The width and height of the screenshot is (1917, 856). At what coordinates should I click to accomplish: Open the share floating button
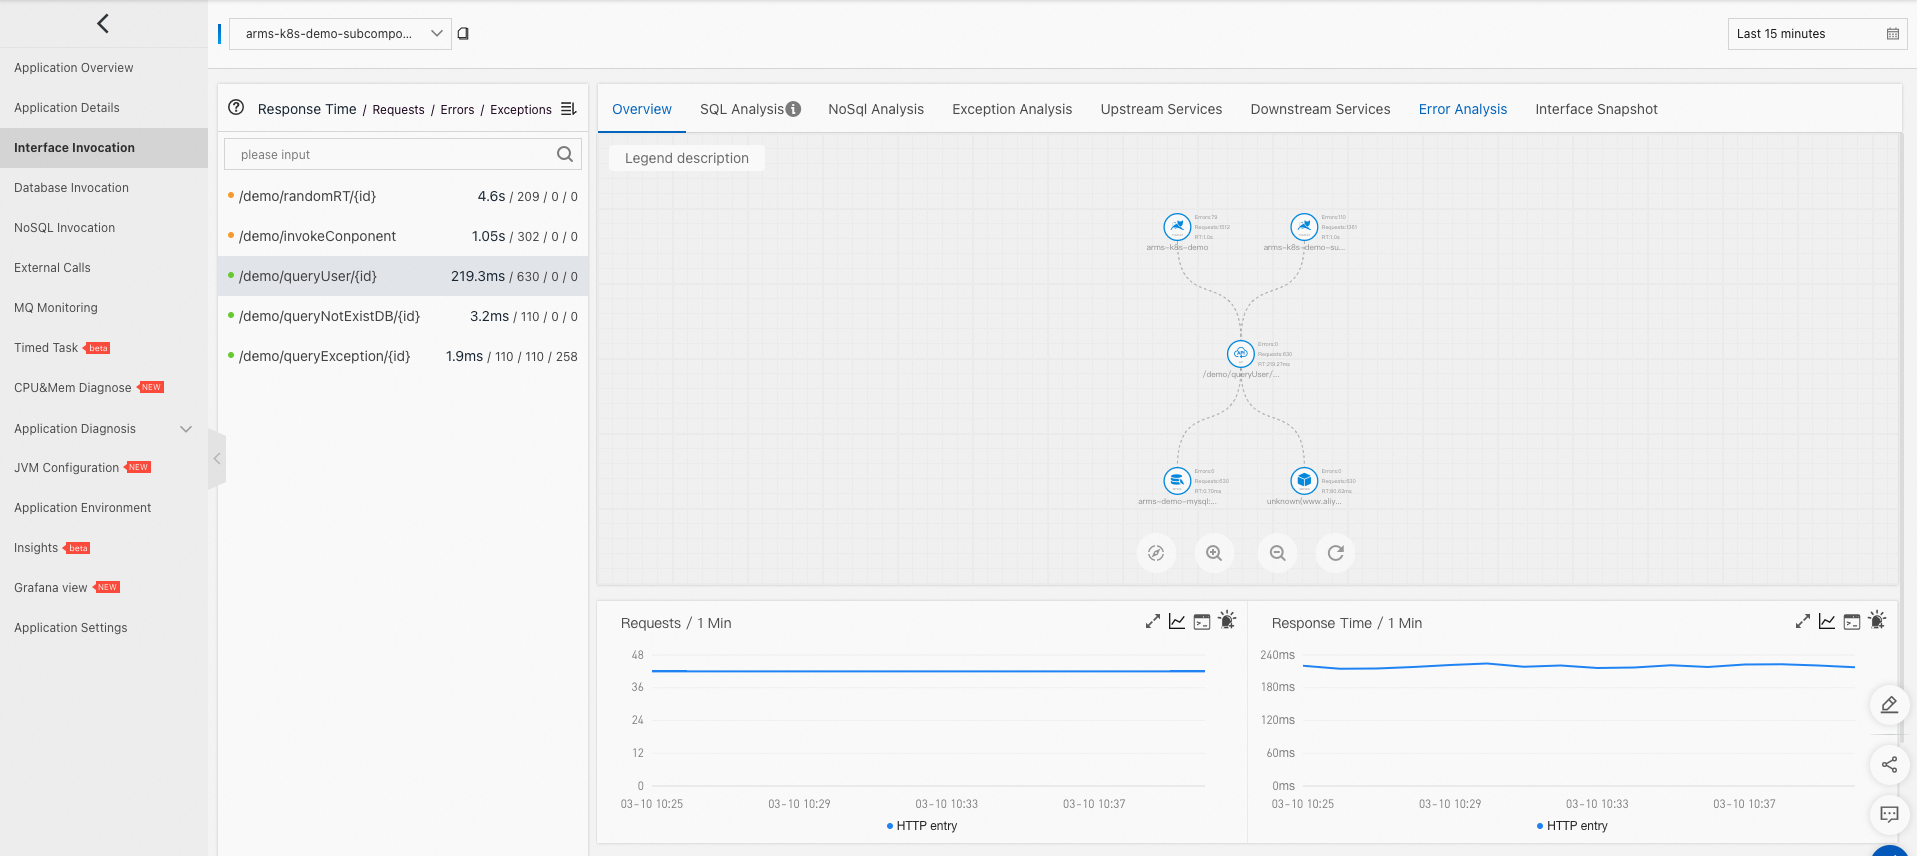pos(1889,765)
